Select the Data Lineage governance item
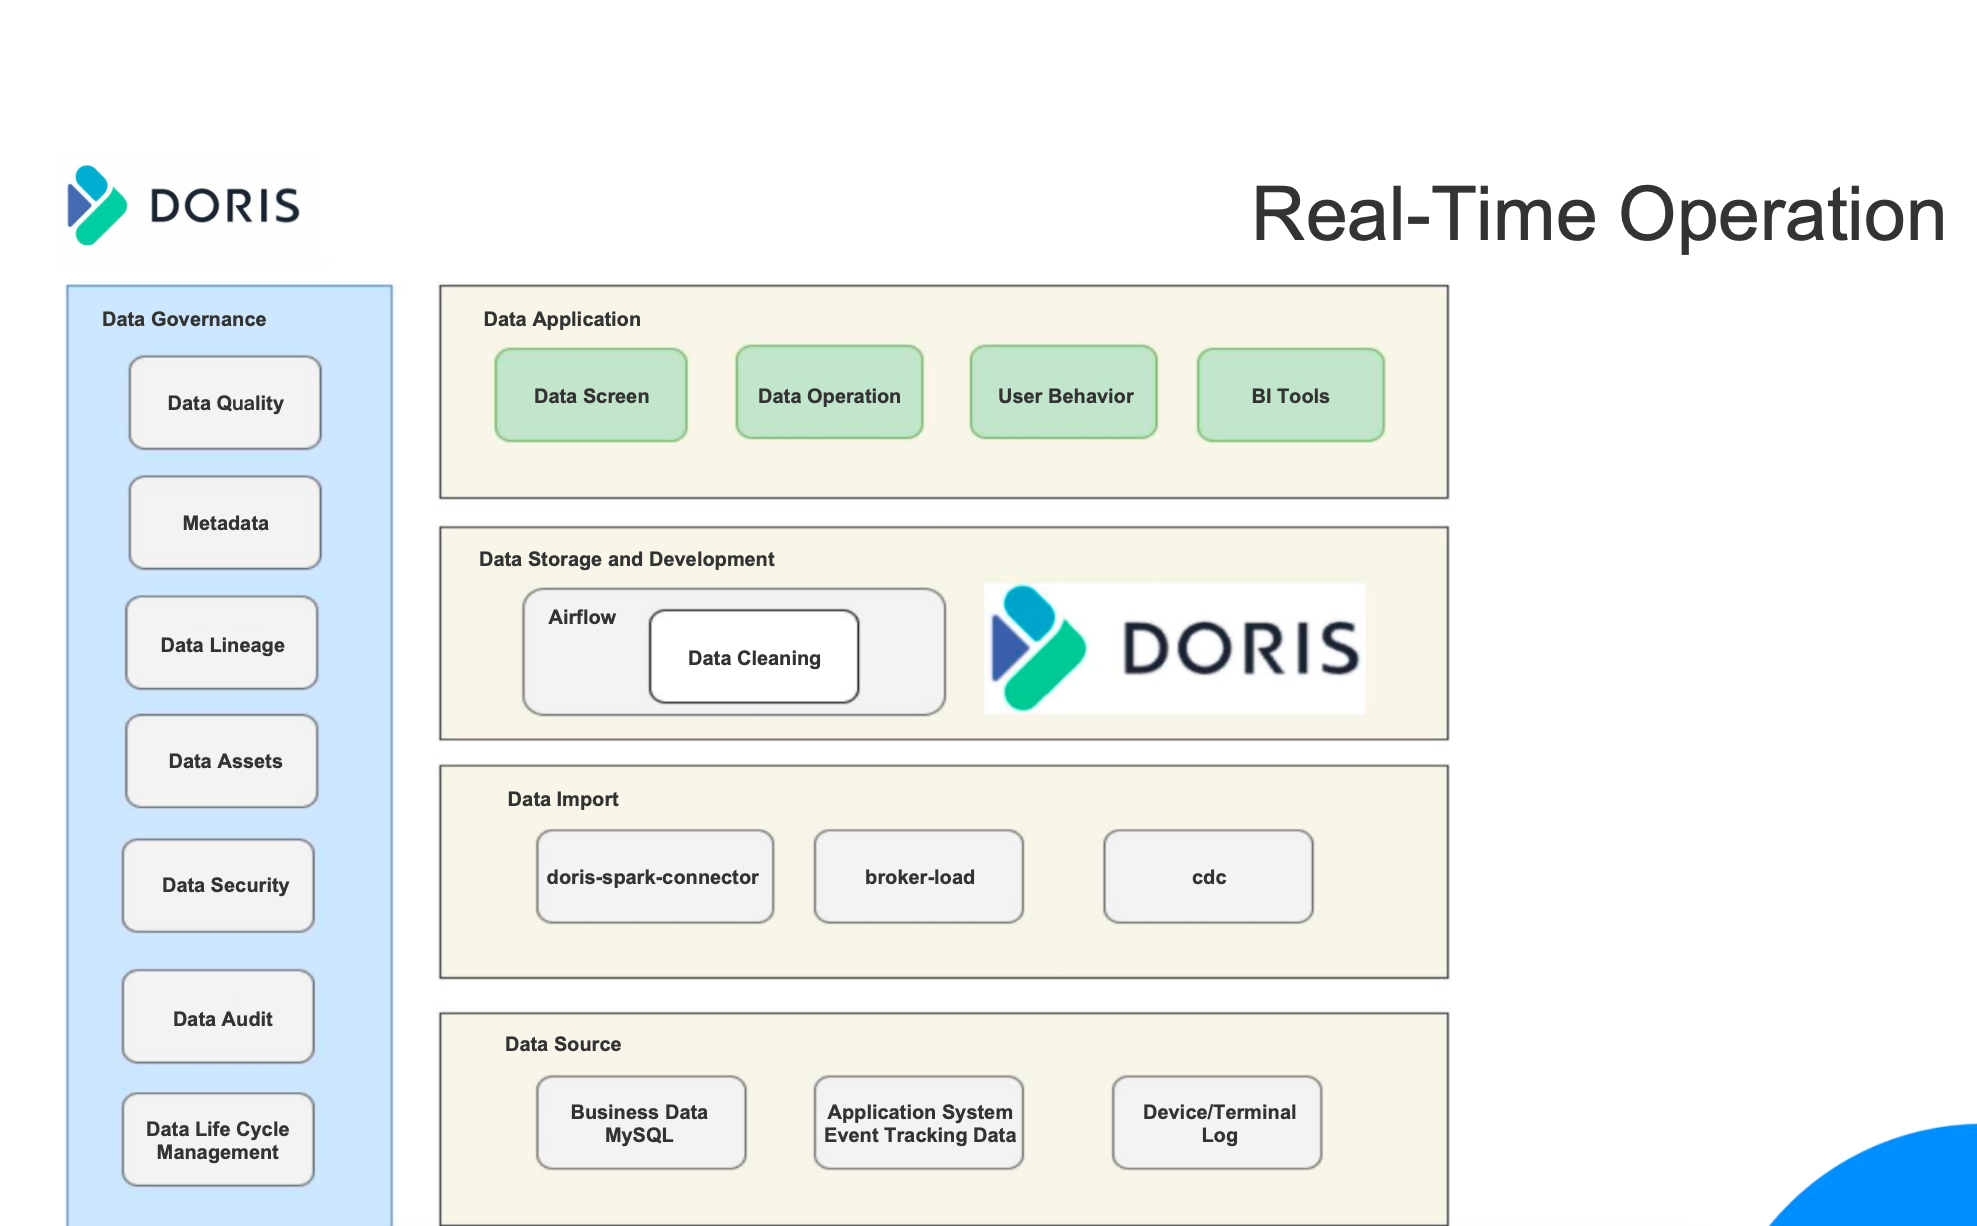The image size is (1977, 1226). pyautogui.click(x=226, y=645)
